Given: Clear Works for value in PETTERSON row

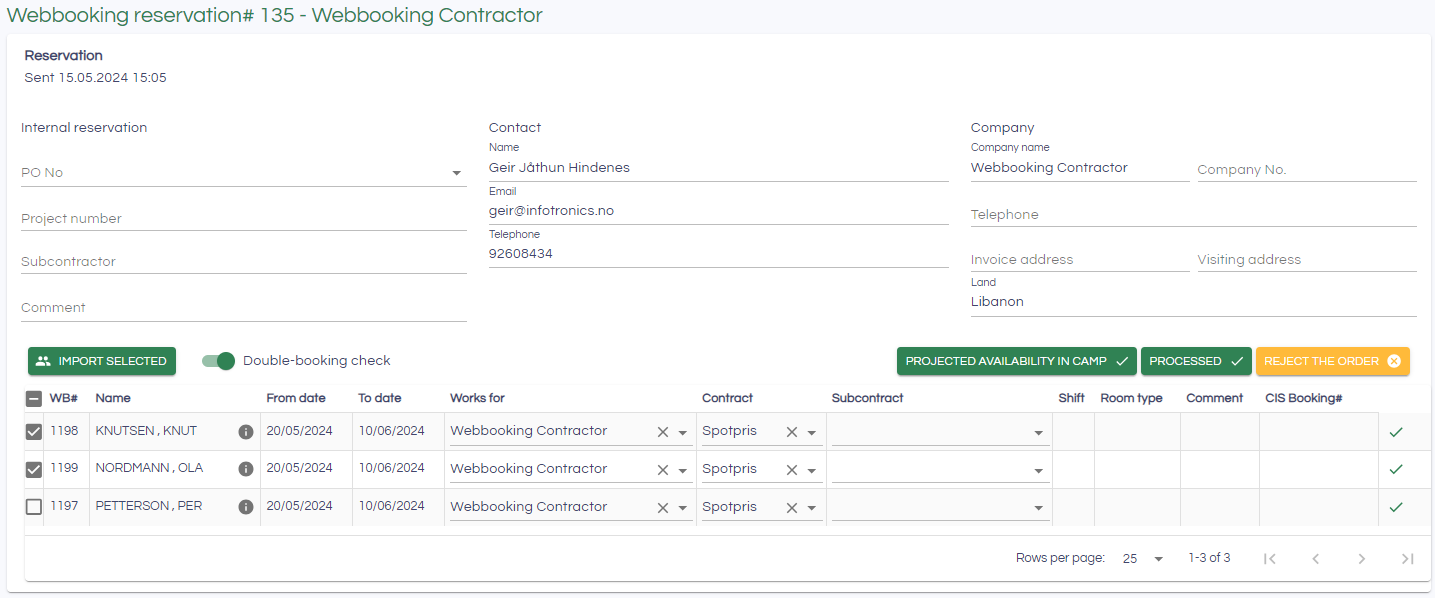Looking at the screenshot, I should click(662, 508).
